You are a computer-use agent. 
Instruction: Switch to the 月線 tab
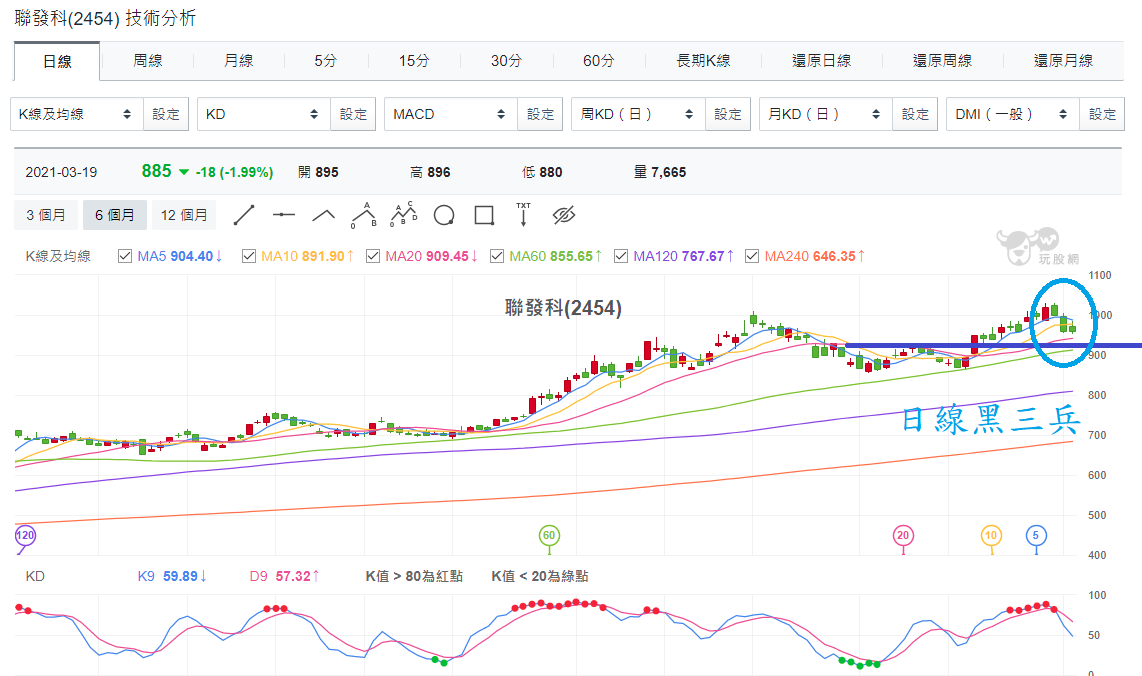click(238, 61)
